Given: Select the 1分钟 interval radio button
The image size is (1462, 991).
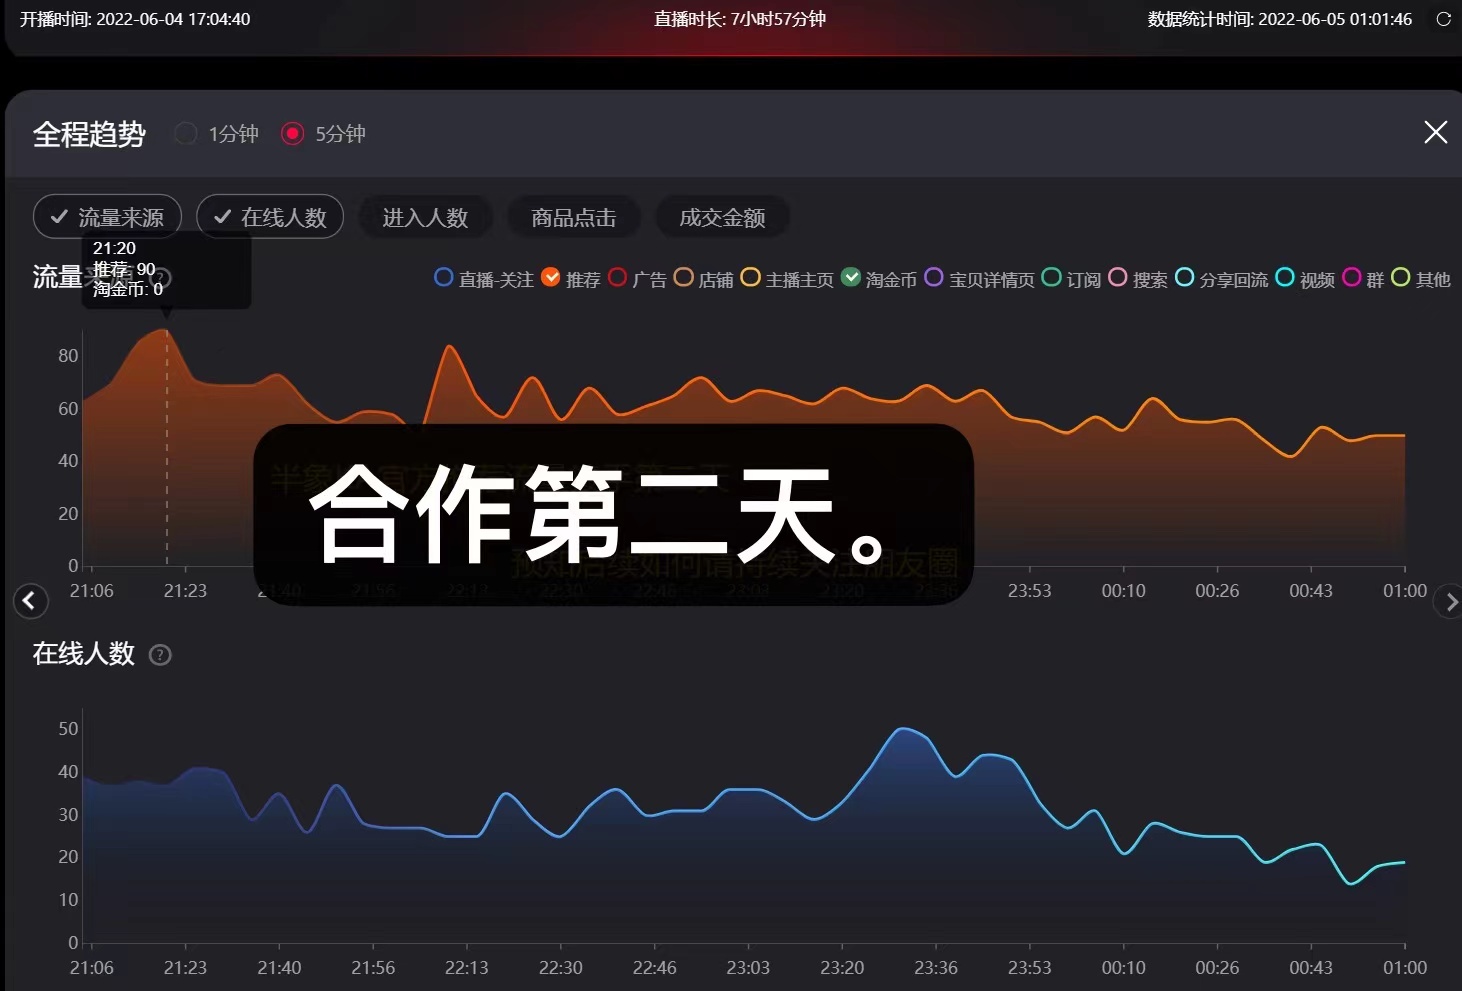Looking at the screenshot, I should point(186,133).
